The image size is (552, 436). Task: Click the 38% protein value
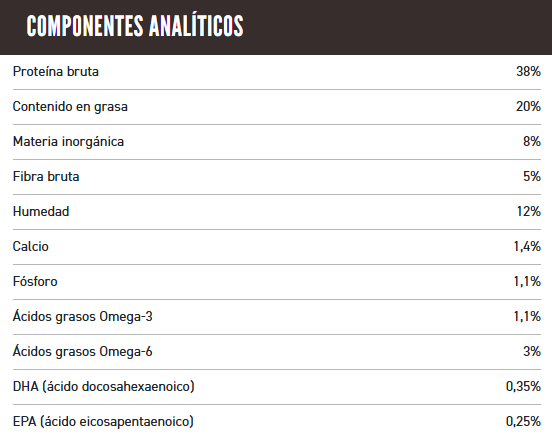coord(528,71)
